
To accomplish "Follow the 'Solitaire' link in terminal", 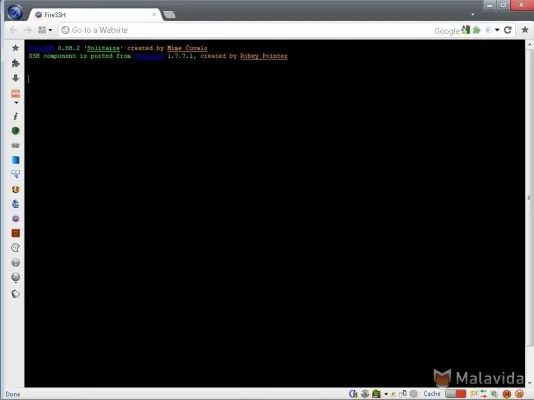I will (x=104, y=48).
